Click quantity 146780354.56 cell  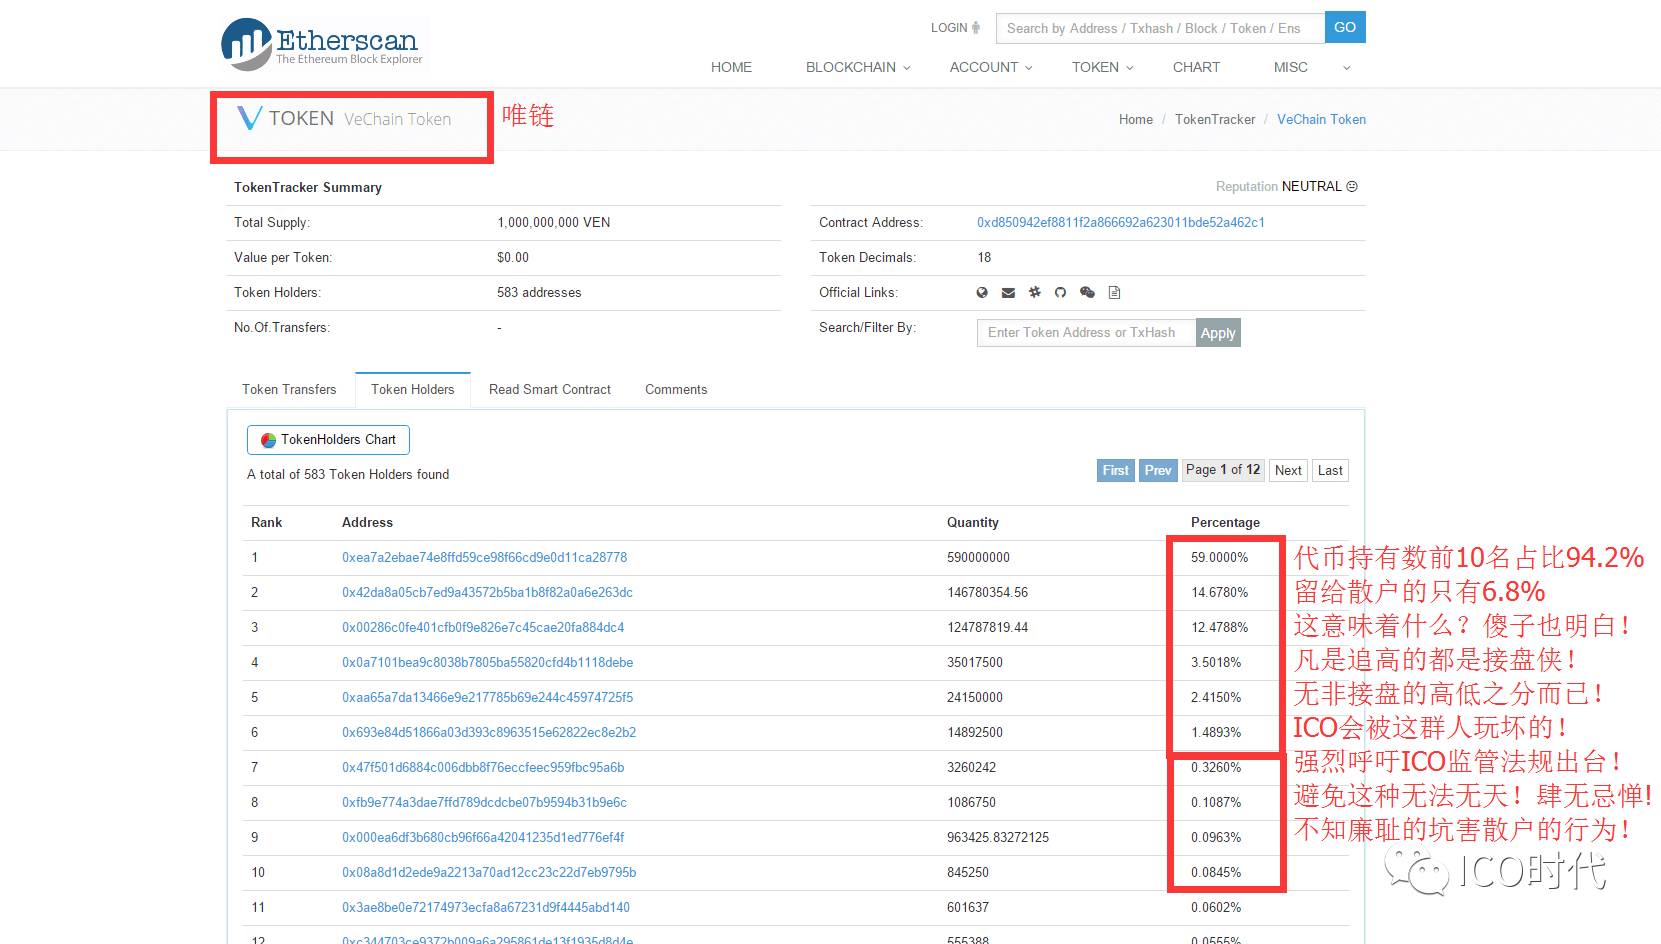tap(987, 592)
